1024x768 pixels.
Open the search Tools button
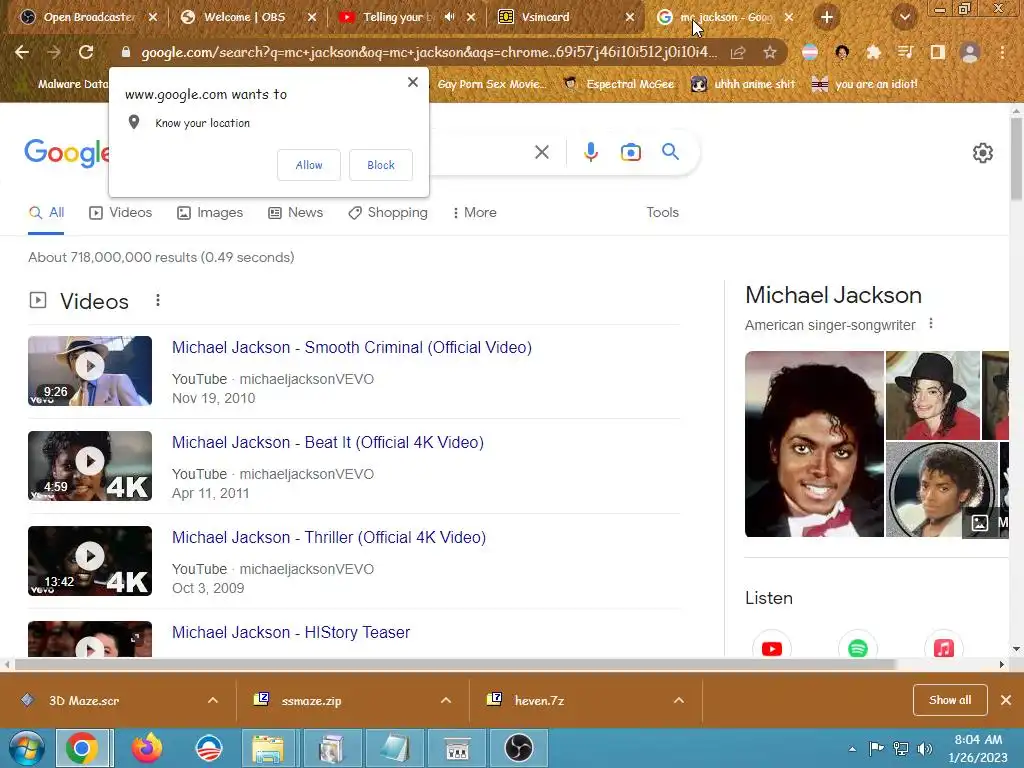(x=662, y=212)
